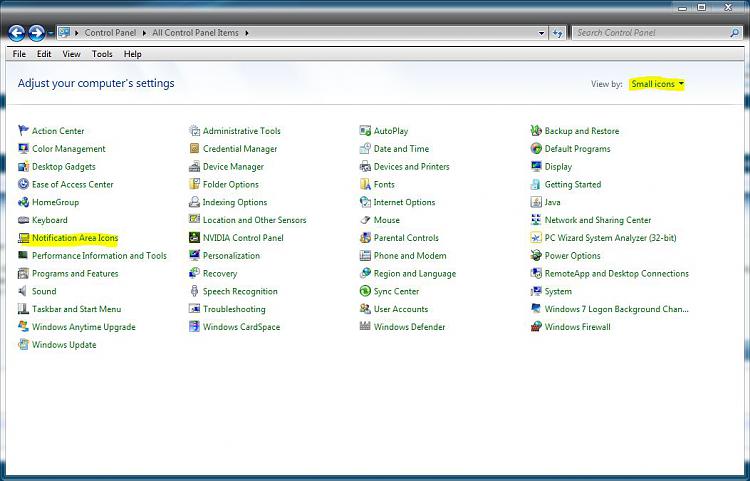Open Location and Other Sensors link
Viewport: 750px width, 481px height.
coord(254,220)
